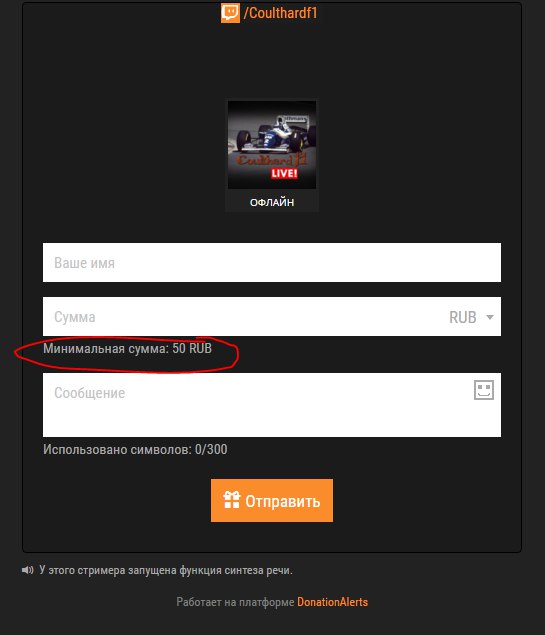The image size is (545, 635).
Task: Expand currency list via small arrow
Action: [x=490, y=317]
